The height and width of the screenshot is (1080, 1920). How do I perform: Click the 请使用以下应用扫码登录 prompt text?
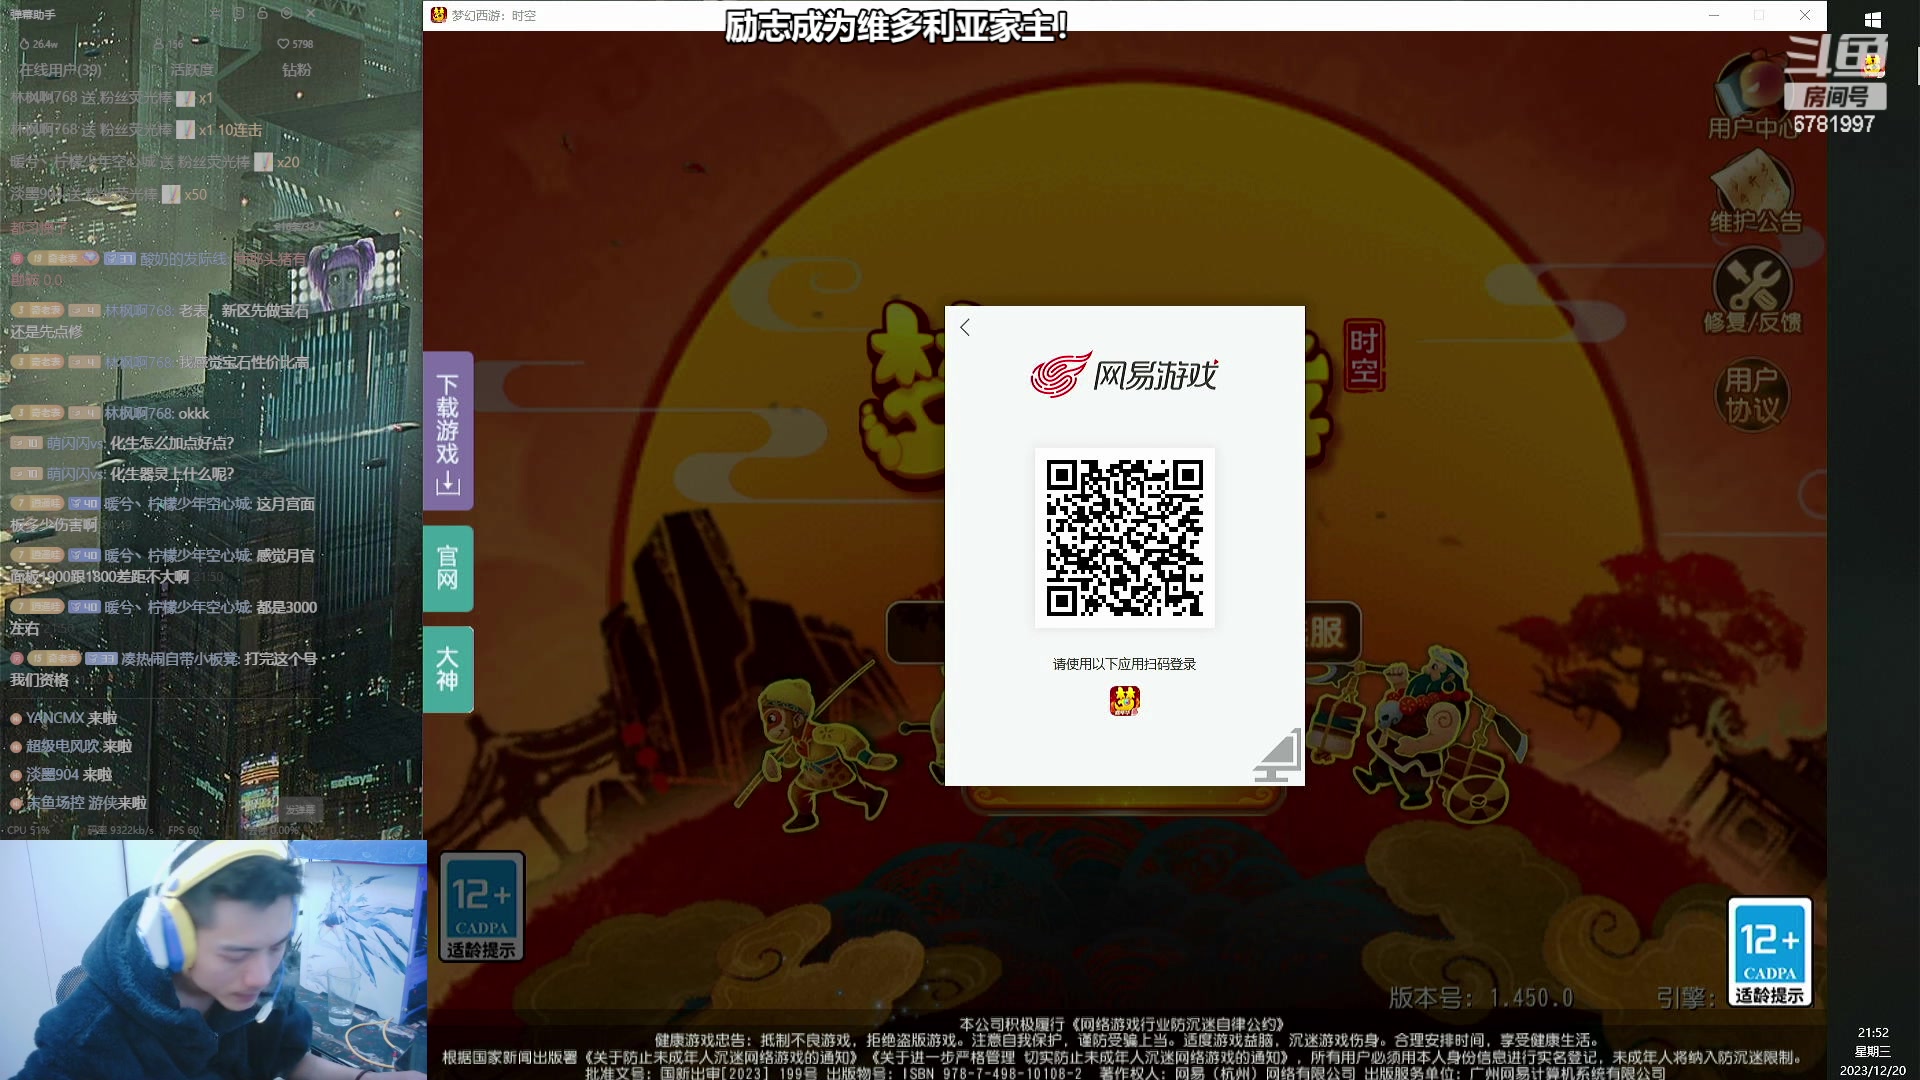(x=1124, y=664)
